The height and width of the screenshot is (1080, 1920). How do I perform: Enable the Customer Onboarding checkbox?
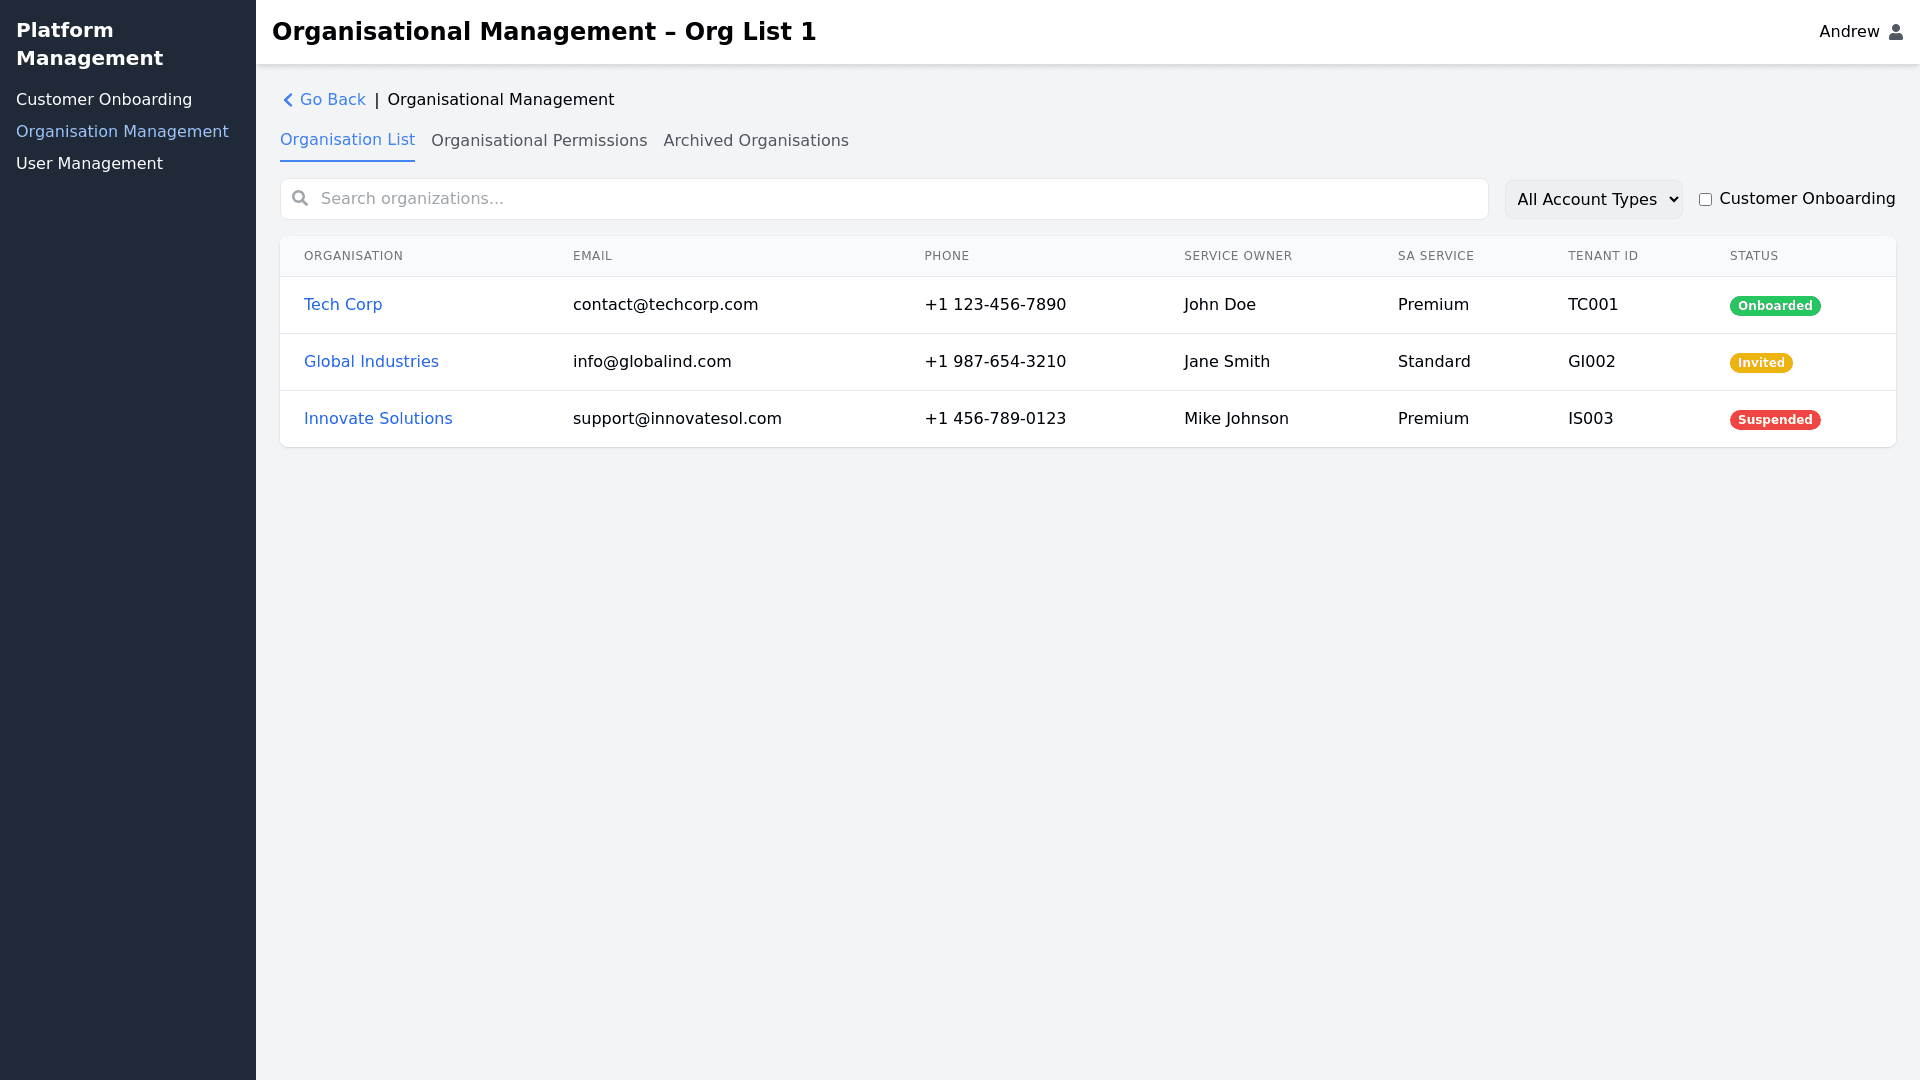pos(1705,199)
